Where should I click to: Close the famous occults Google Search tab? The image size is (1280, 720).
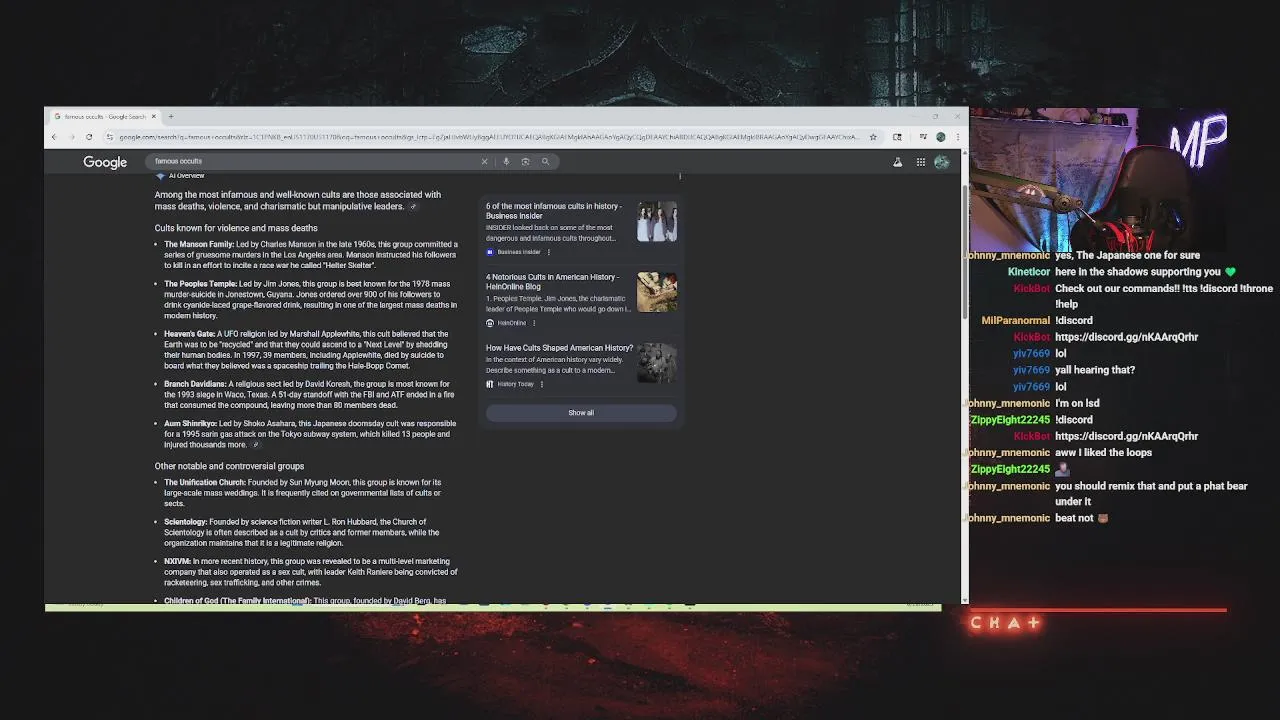tap(154, 117)
